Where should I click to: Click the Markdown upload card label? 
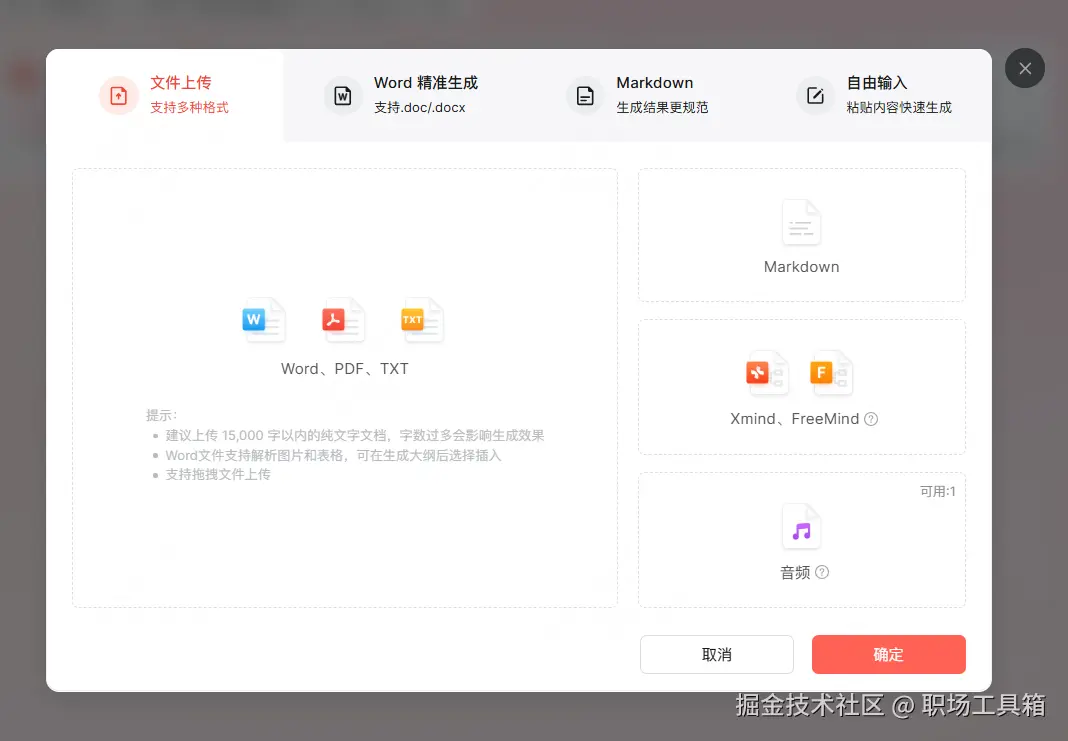[802, 267]
